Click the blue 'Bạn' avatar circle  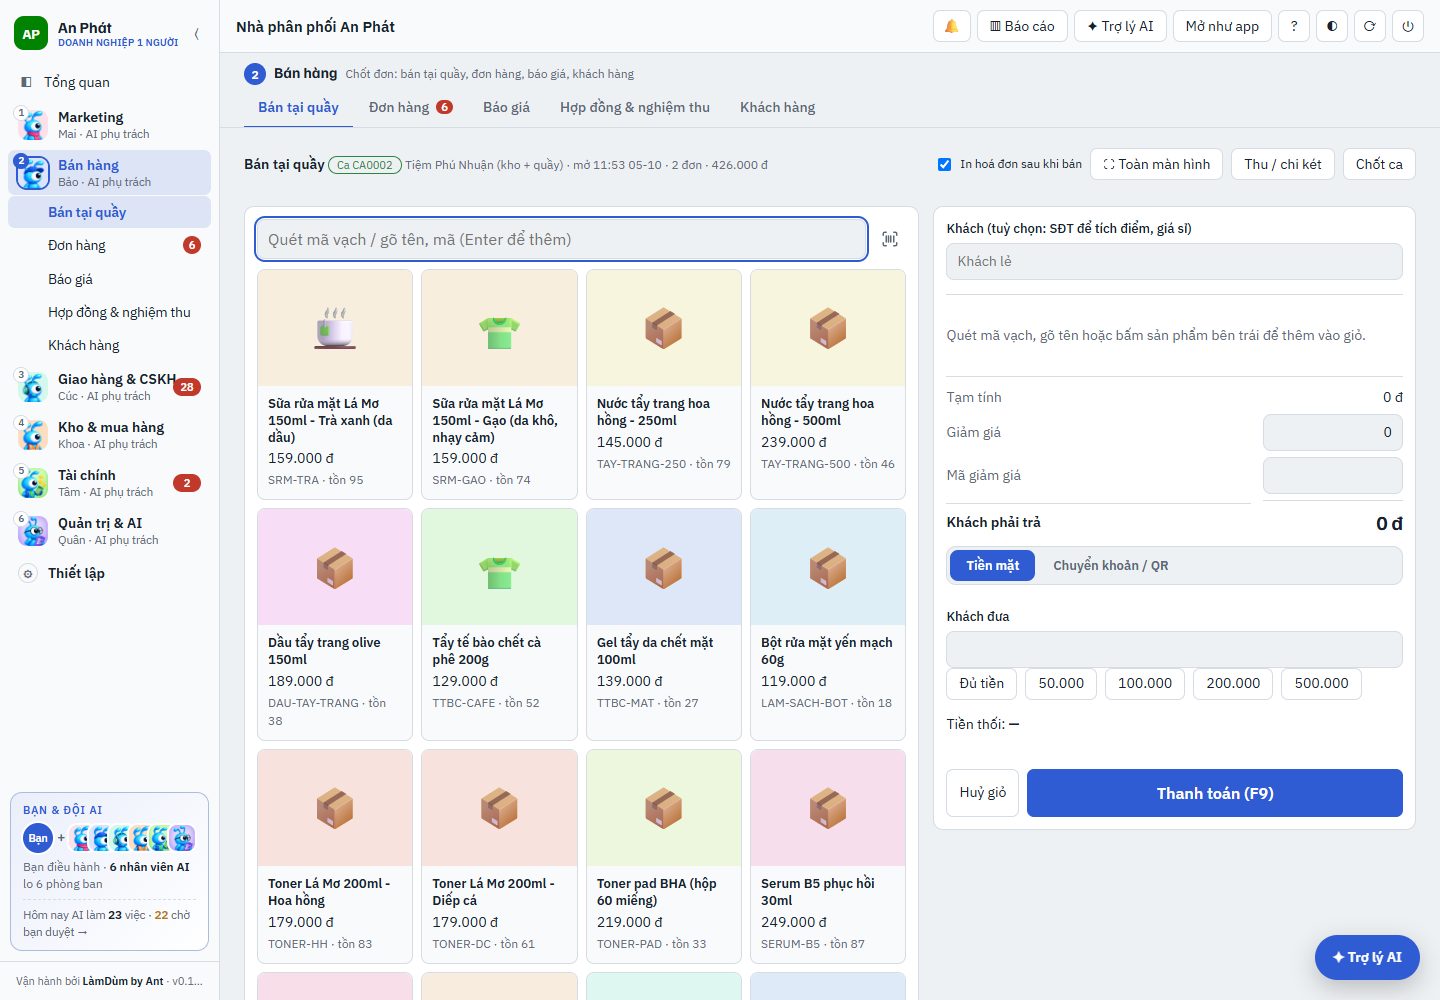coord(38,838)
